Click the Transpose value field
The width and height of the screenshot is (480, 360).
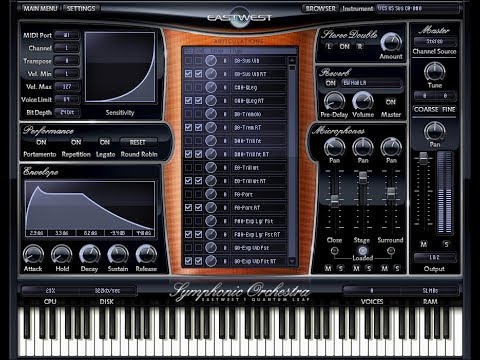click(67, 61)
